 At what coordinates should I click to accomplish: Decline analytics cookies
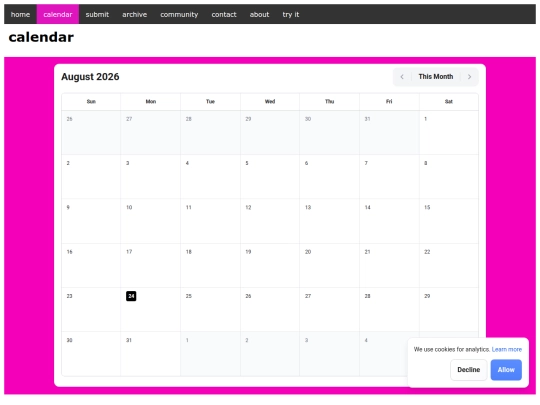[468, 370]
